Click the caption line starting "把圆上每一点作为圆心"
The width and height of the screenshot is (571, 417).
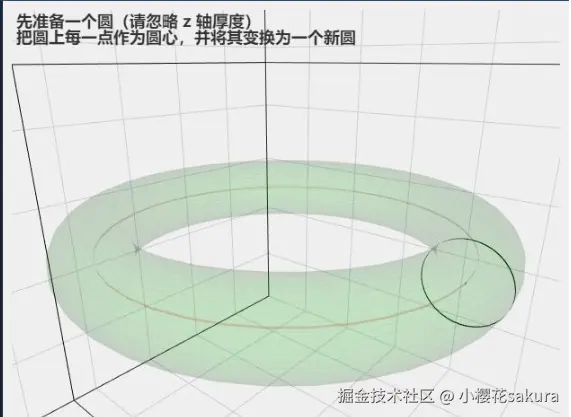(x=186, y=38)
